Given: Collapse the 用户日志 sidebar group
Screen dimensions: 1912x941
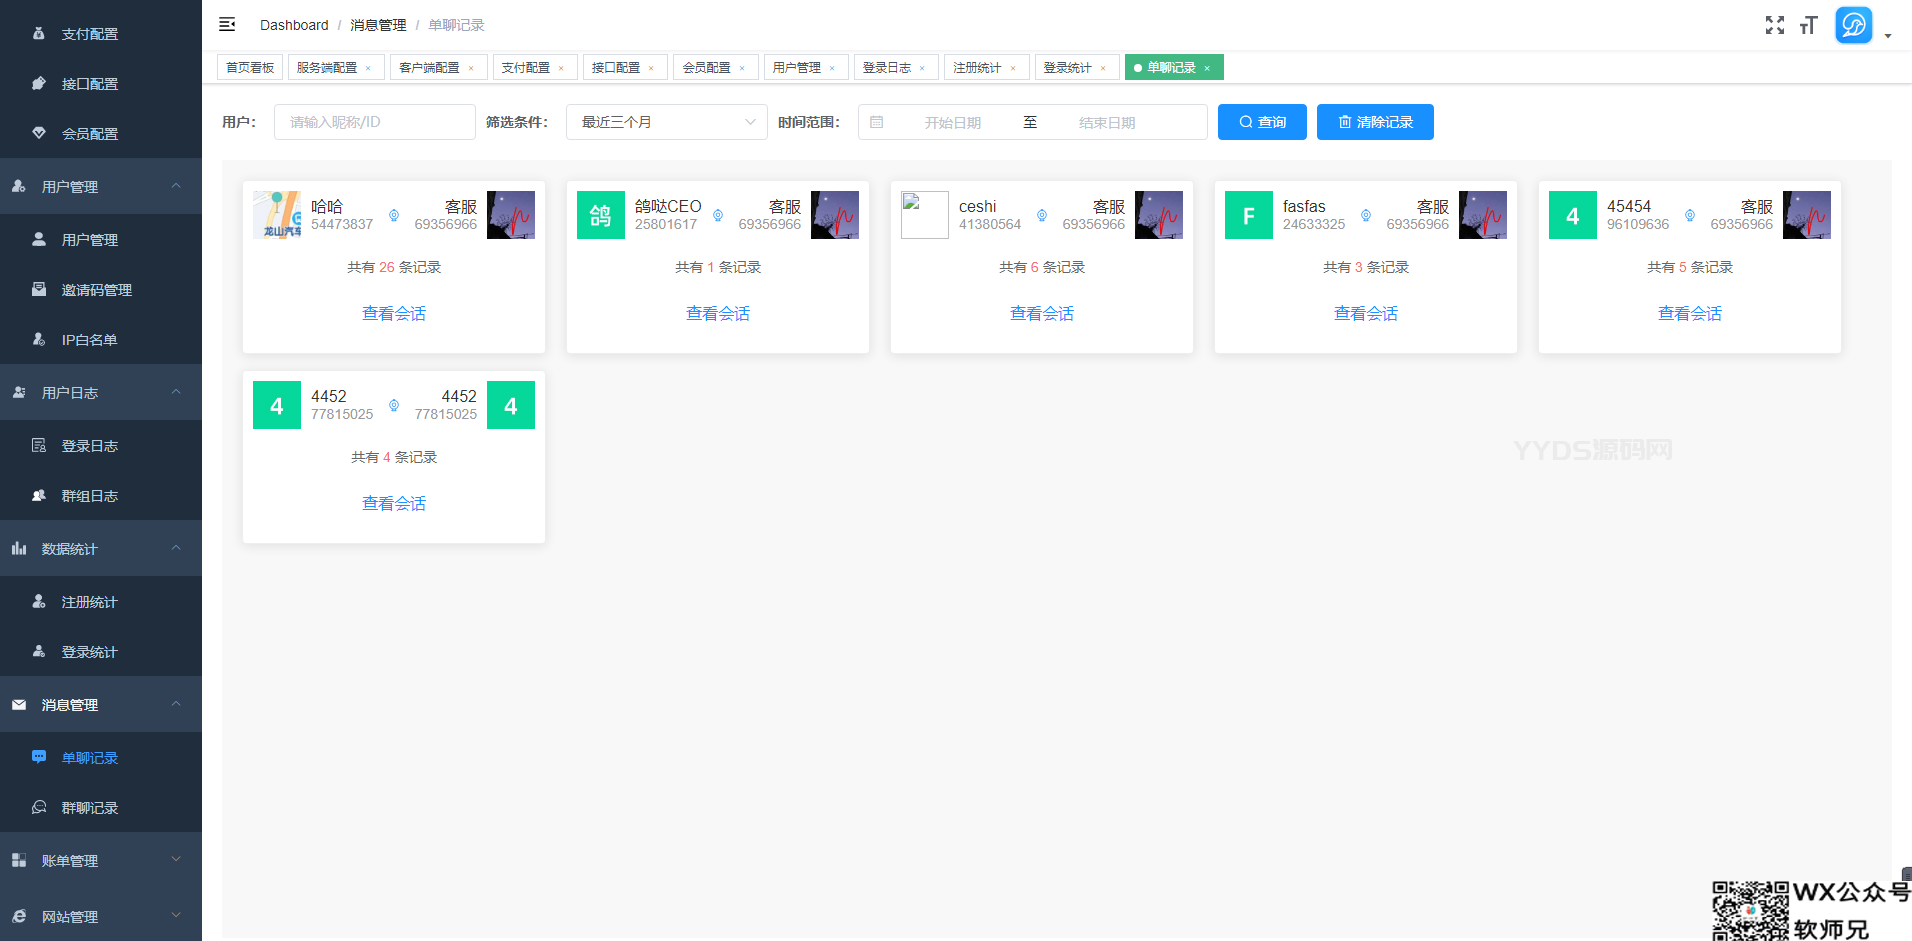Looking at the screenshot, I should point(101,392).
